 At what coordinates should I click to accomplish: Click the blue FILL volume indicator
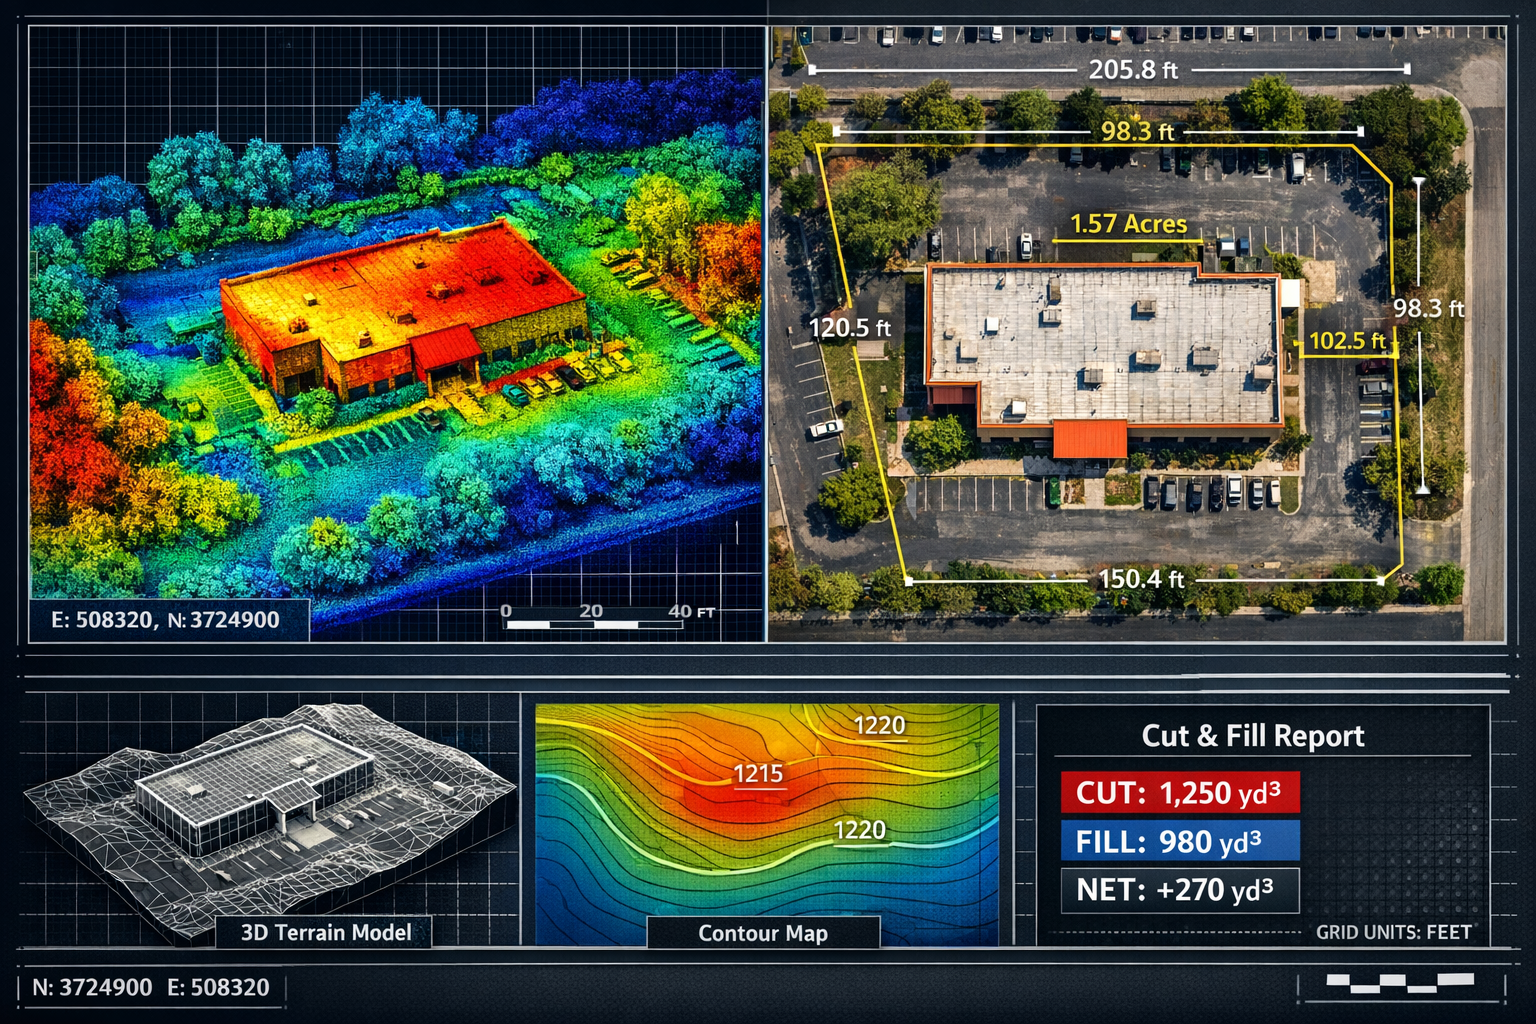click(x=1180, y=842)
